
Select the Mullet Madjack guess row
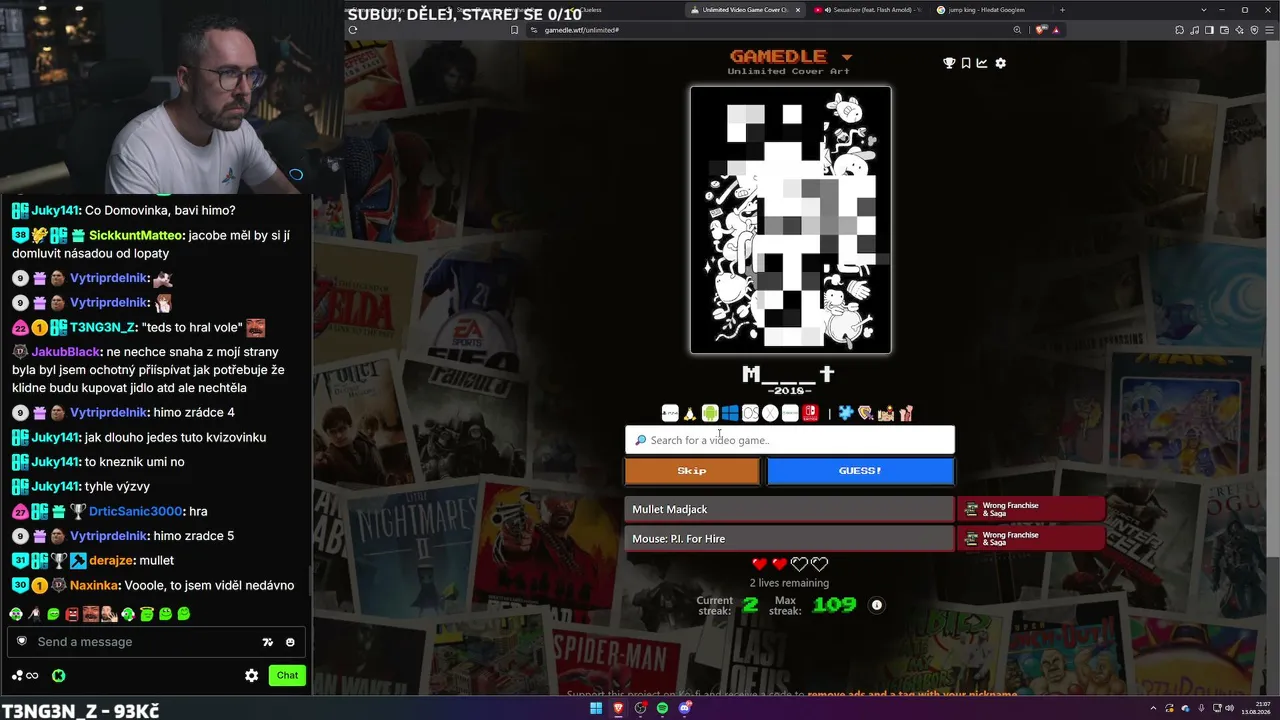[x=789, y=509]
